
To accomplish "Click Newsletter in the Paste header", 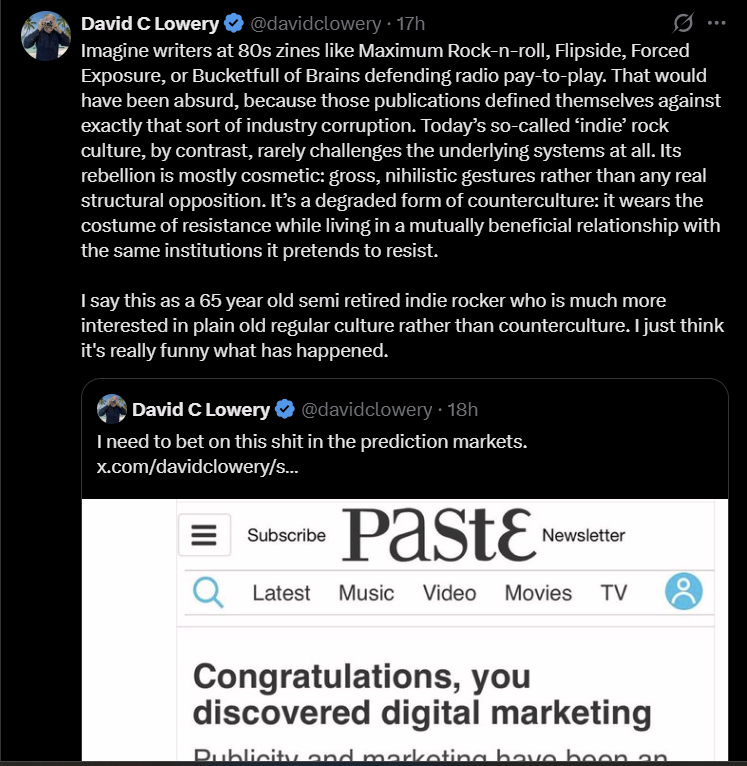I will 583,536.
